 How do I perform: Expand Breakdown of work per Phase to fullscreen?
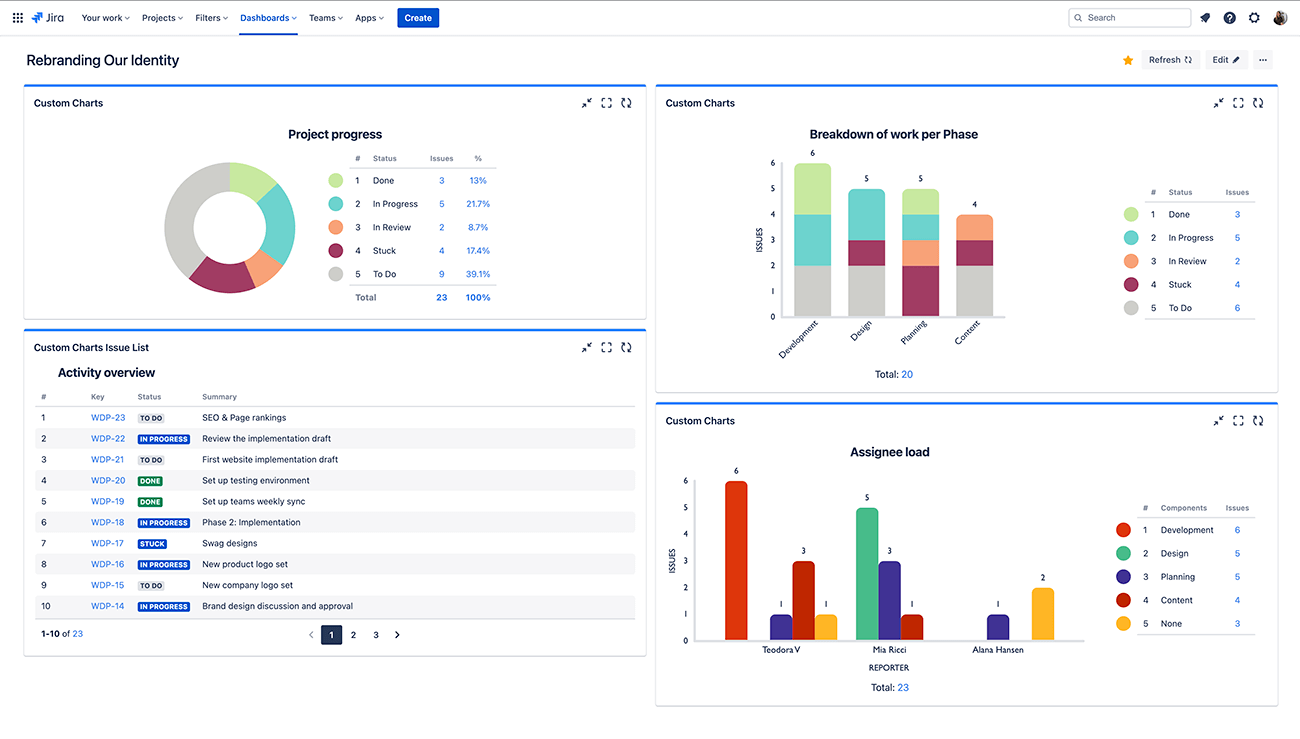[1238, 103]
